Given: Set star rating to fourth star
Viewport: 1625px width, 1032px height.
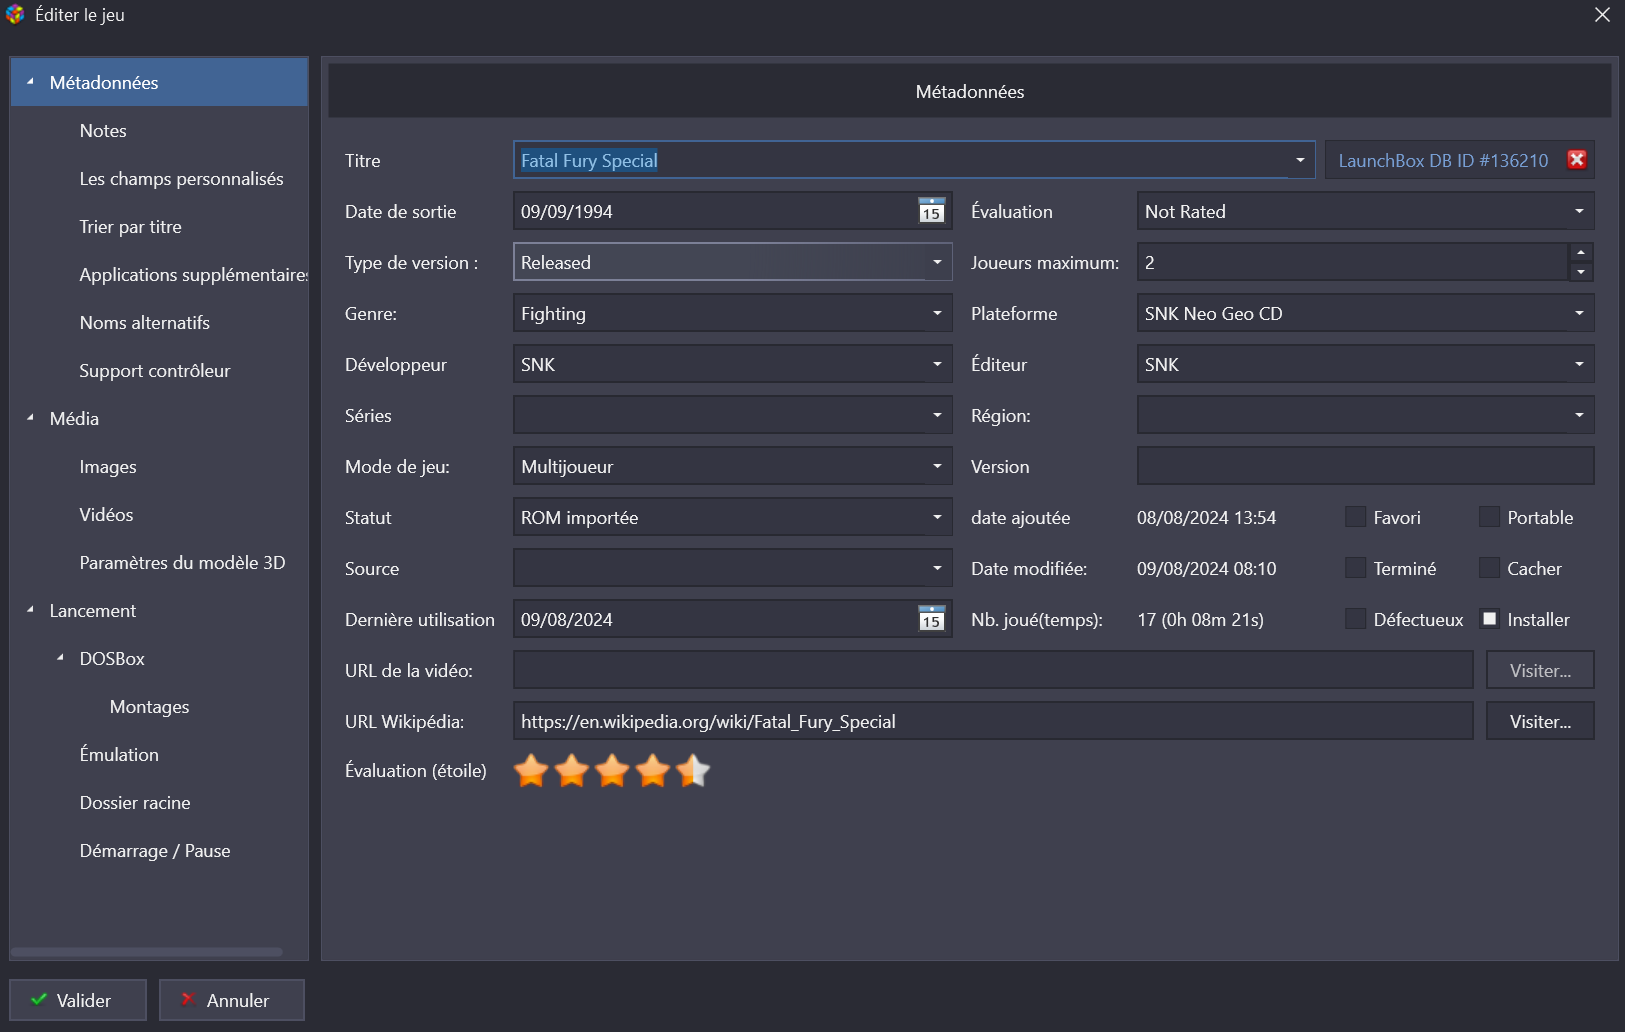Looking at the screenshot, I should (x=653, y=771).
